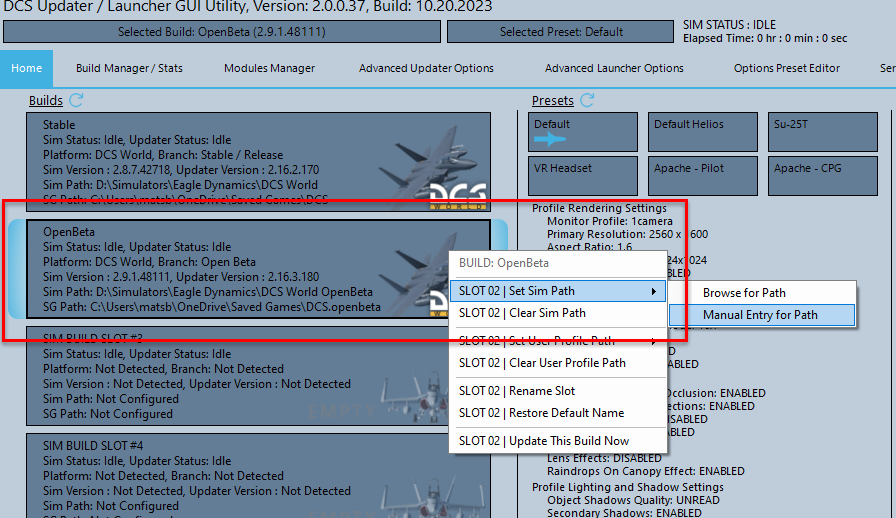The image size is (896, 518).
Task: Click Raindrops On Canopy Effect: ENABLED text
Action: click(646, 471)
